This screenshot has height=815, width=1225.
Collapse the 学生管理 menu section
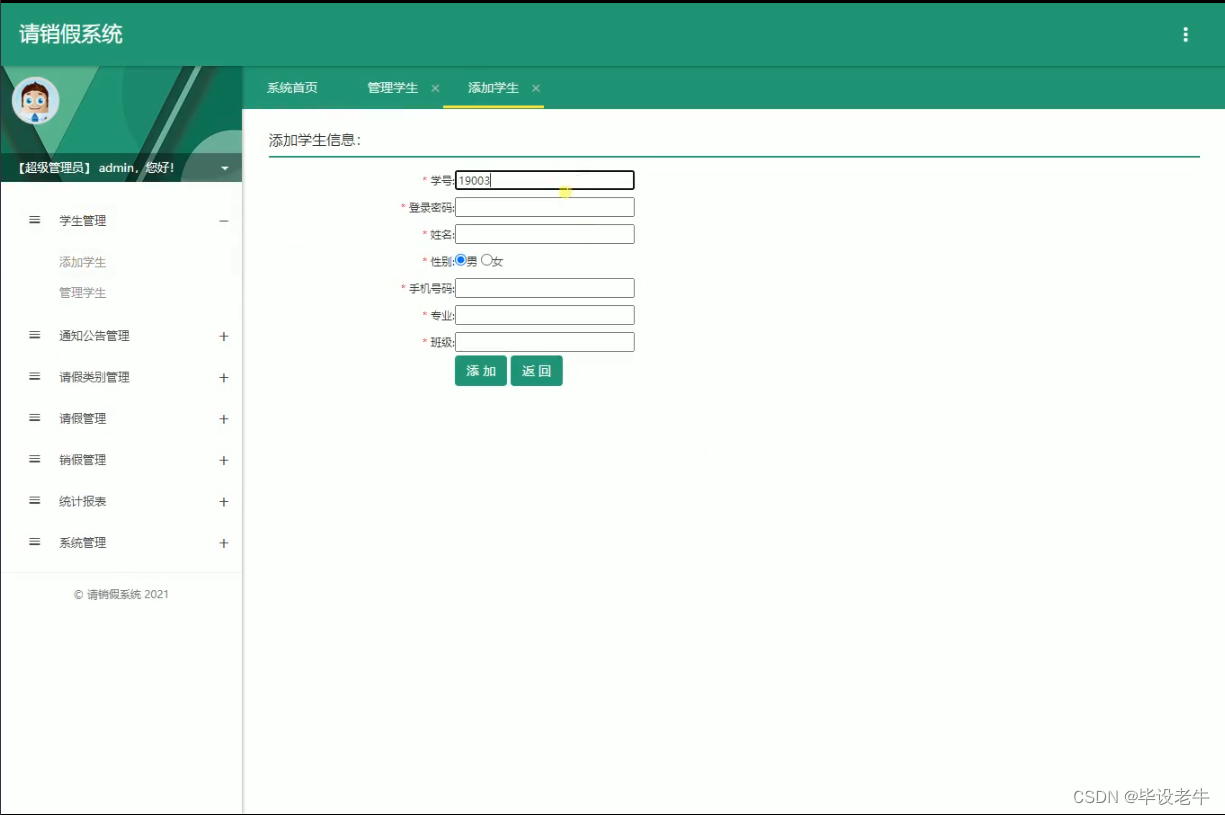[x=224, y=221]
